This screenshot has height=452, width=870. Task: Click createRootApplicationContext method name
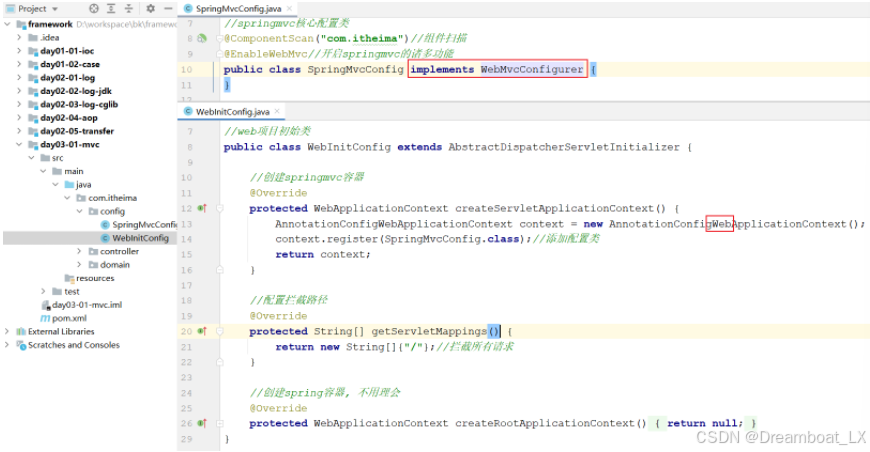544,423
